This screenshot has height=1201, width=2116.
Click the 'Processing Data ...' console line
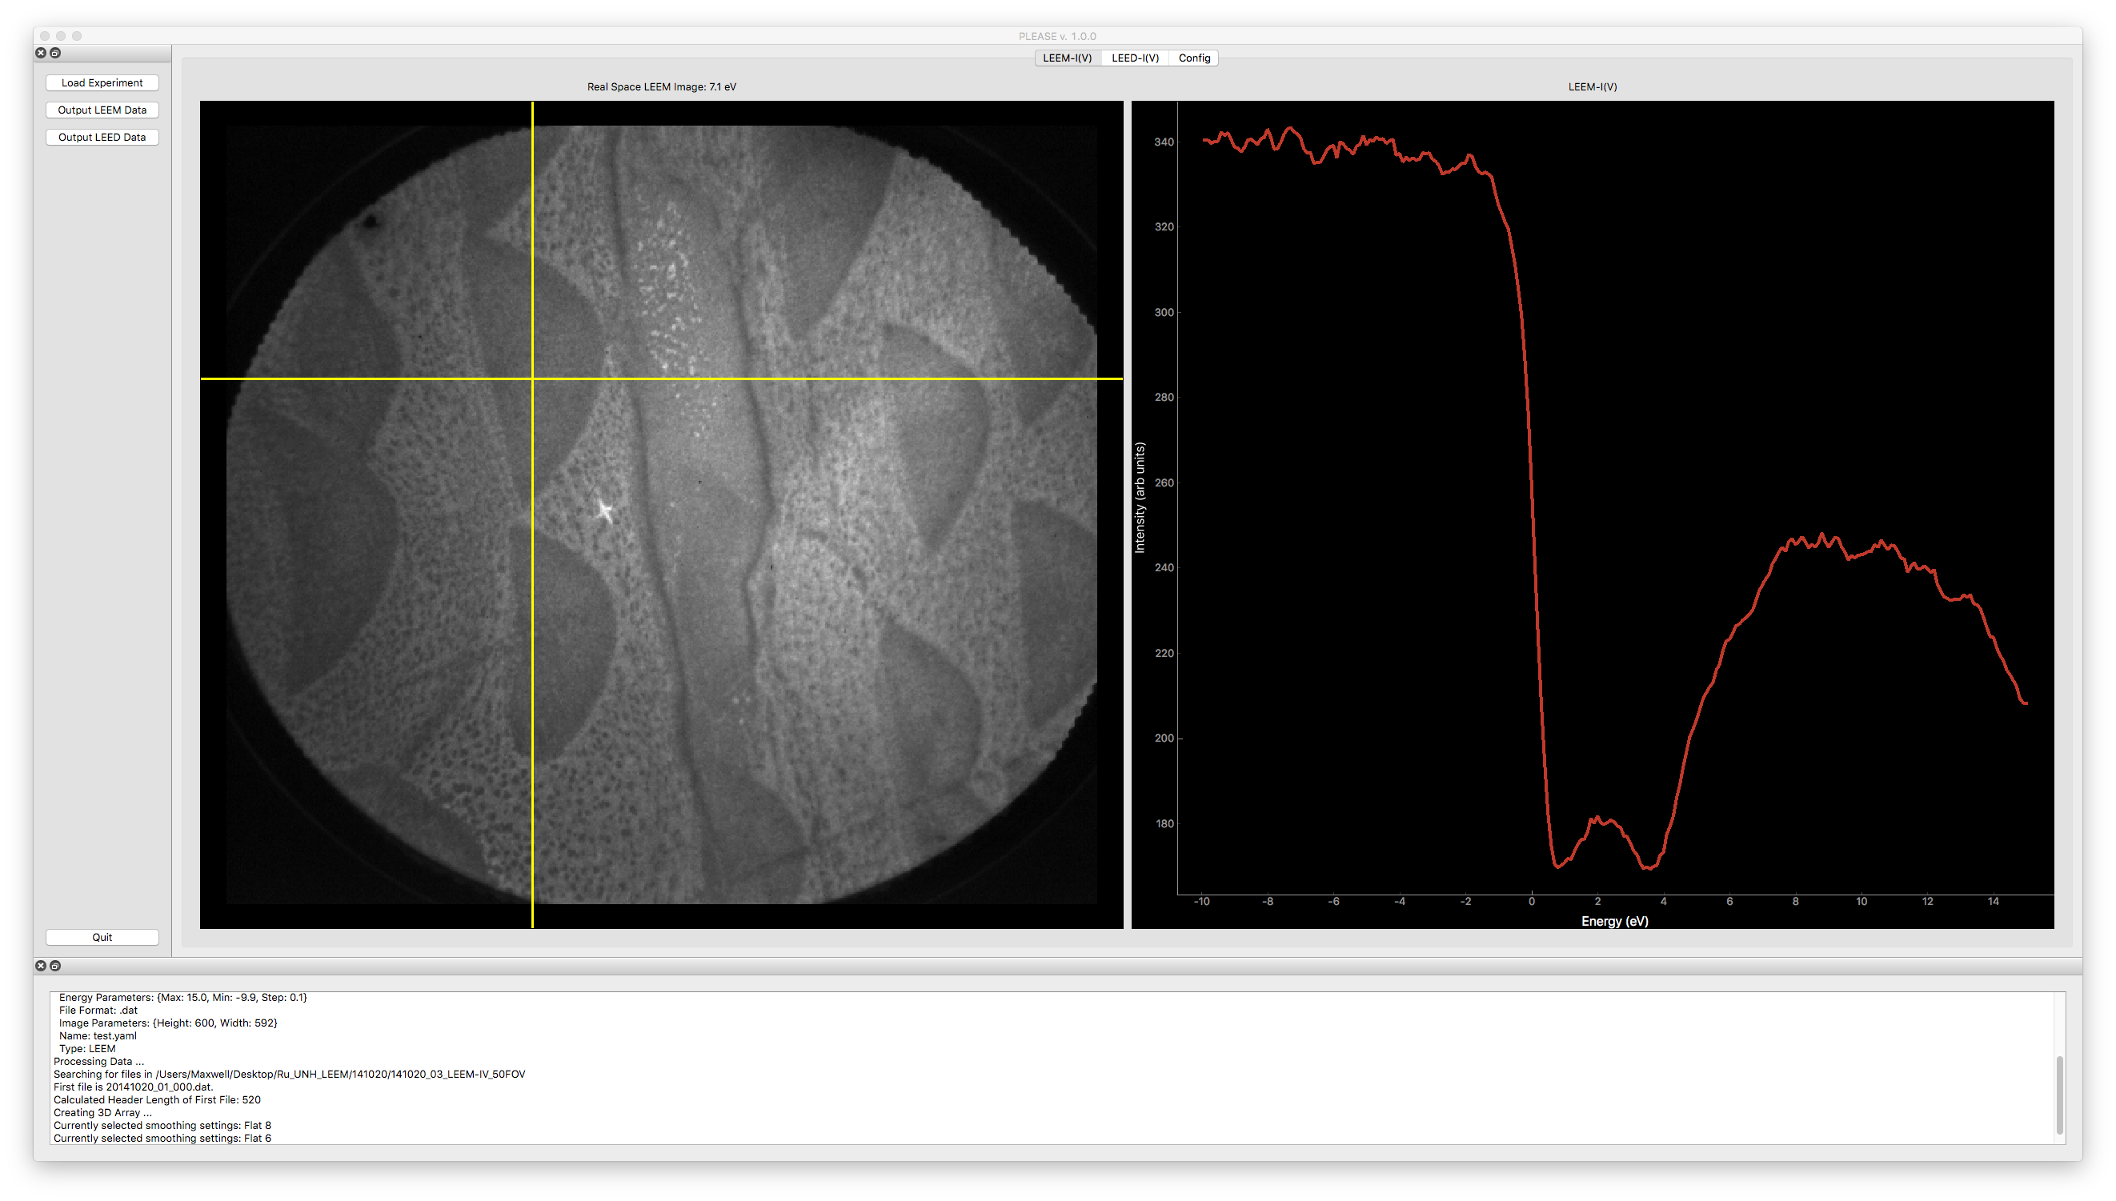point(98,1062)
